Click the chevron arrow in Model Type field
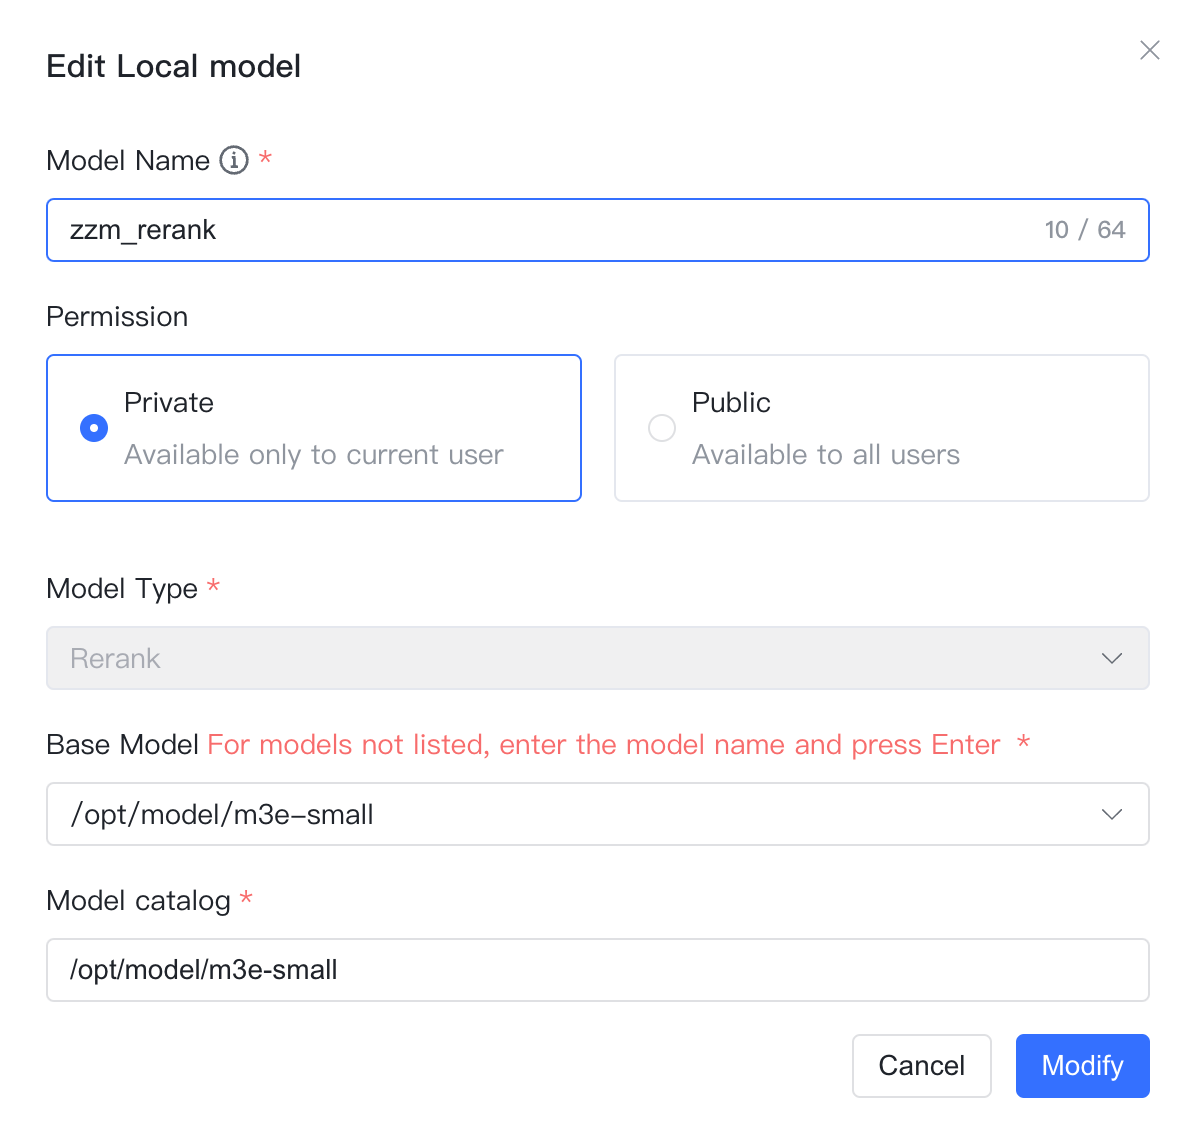The height and width of the screenshot is (1140, 1196). 1111,658
